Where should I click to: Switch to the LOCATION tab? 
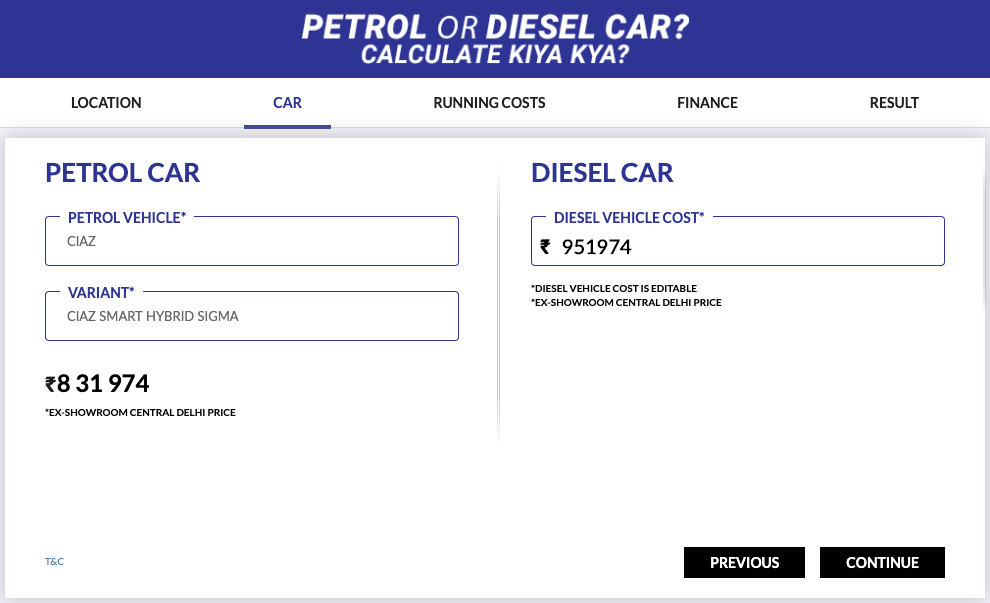105,103
